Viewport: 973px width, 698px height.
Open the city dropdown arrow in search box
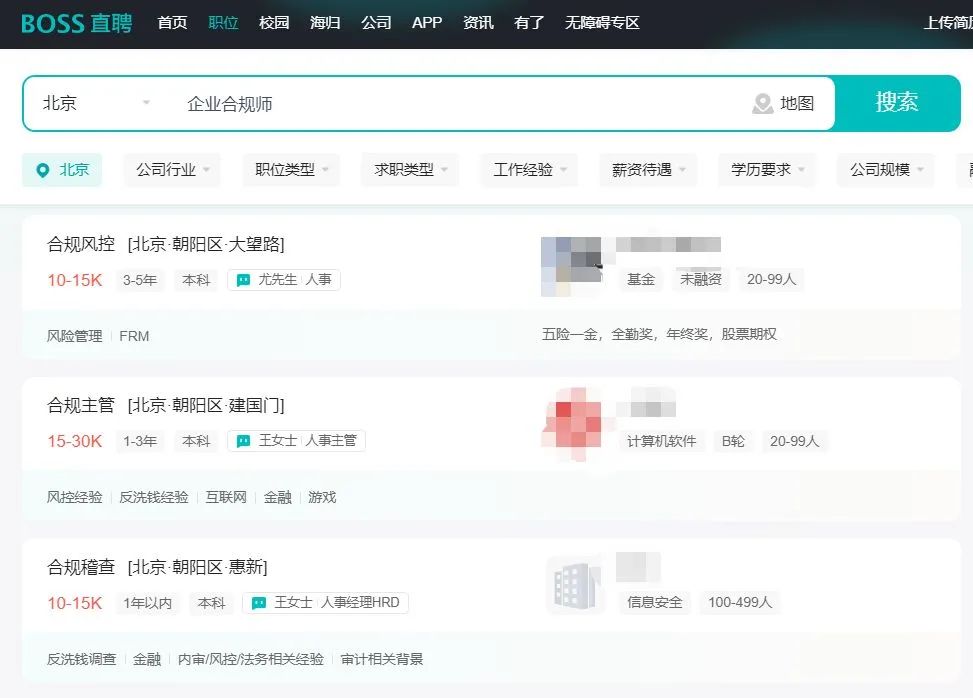coord(146,102)
